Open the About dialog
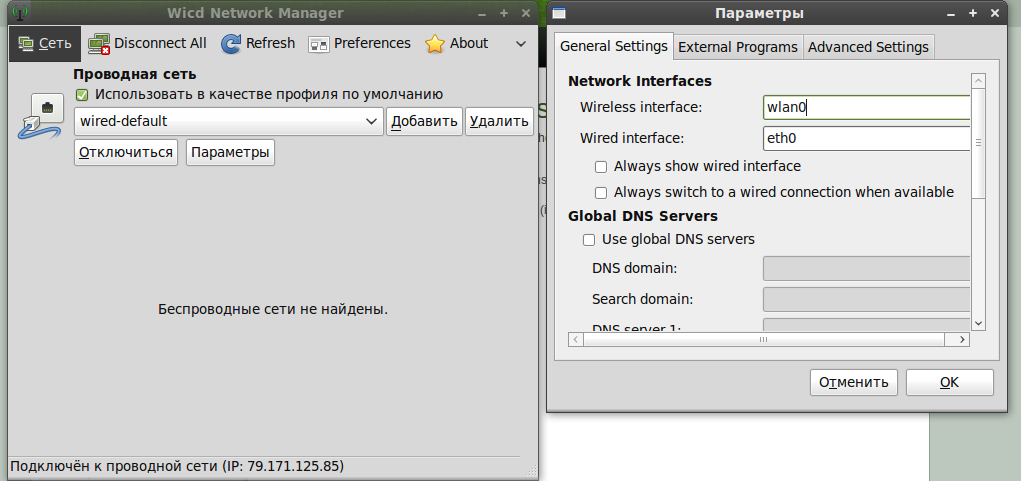Screen dimensions: 1021x481 click(x=456, y=44)
